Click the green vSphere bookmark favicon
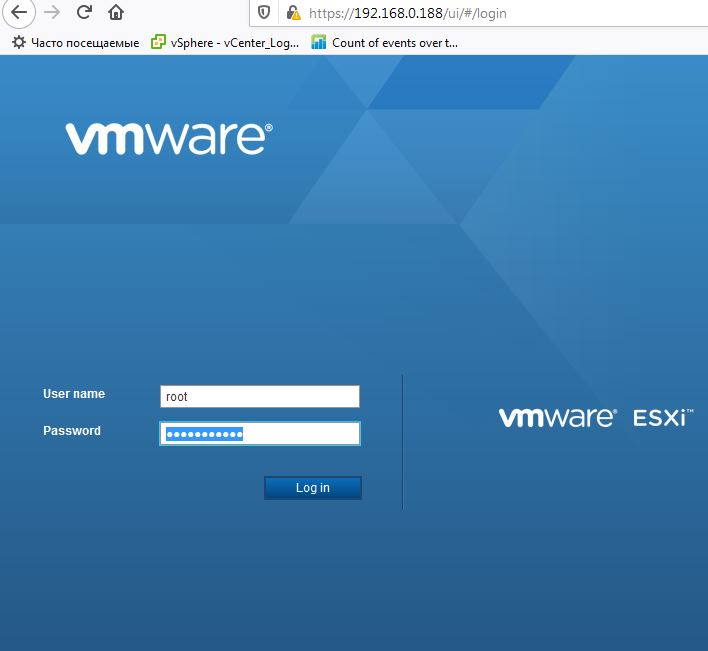The image size is (708, 651). click(158, 42)
